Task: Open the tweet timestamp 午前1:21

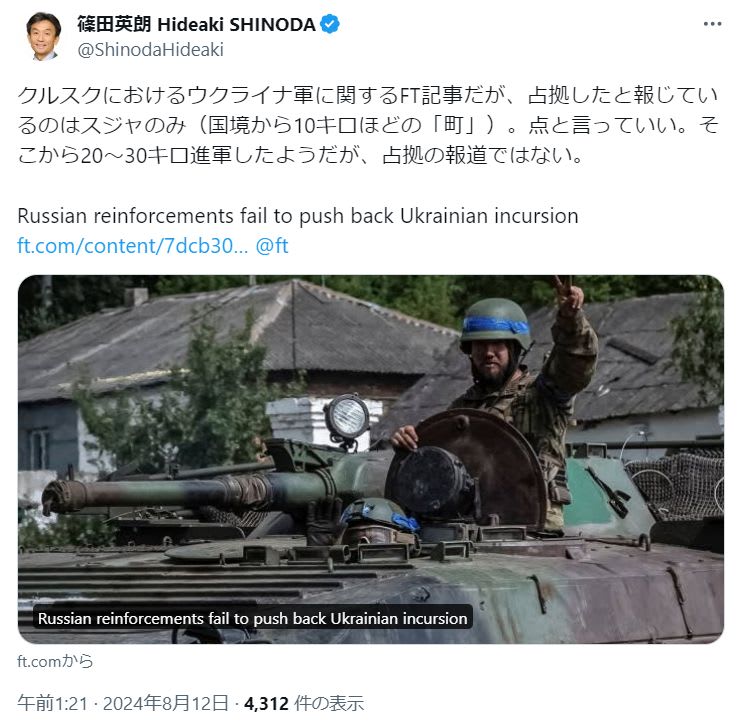Action: pos(53,703)
